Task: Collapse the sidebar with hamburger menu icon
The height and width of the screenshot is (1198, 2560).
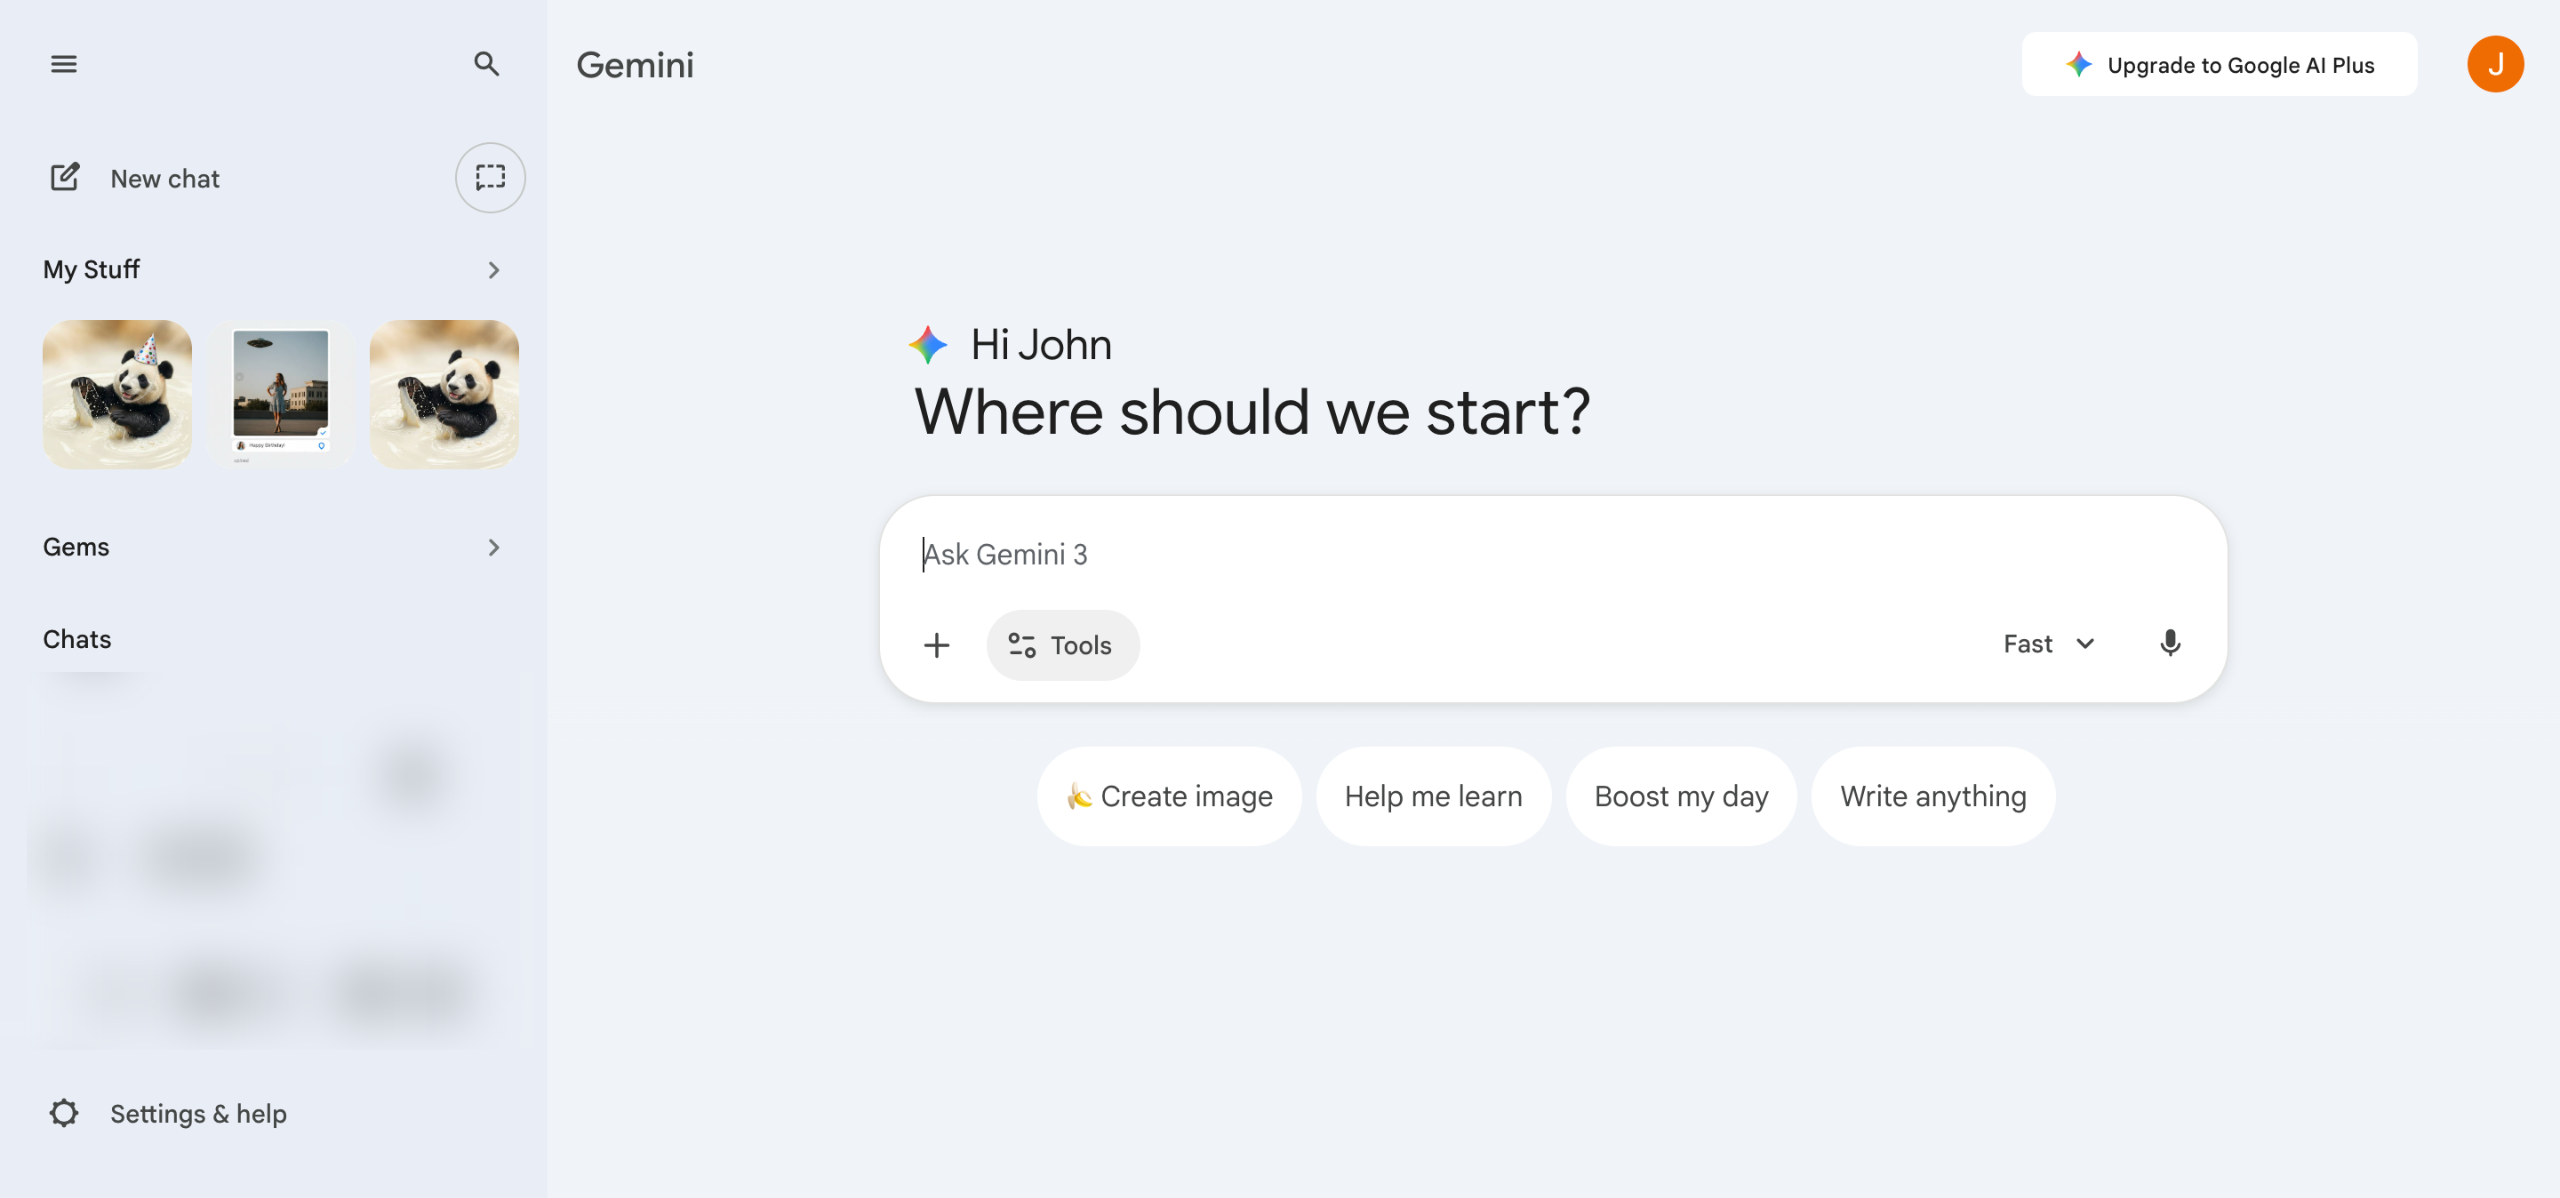Action: point(64,64)
